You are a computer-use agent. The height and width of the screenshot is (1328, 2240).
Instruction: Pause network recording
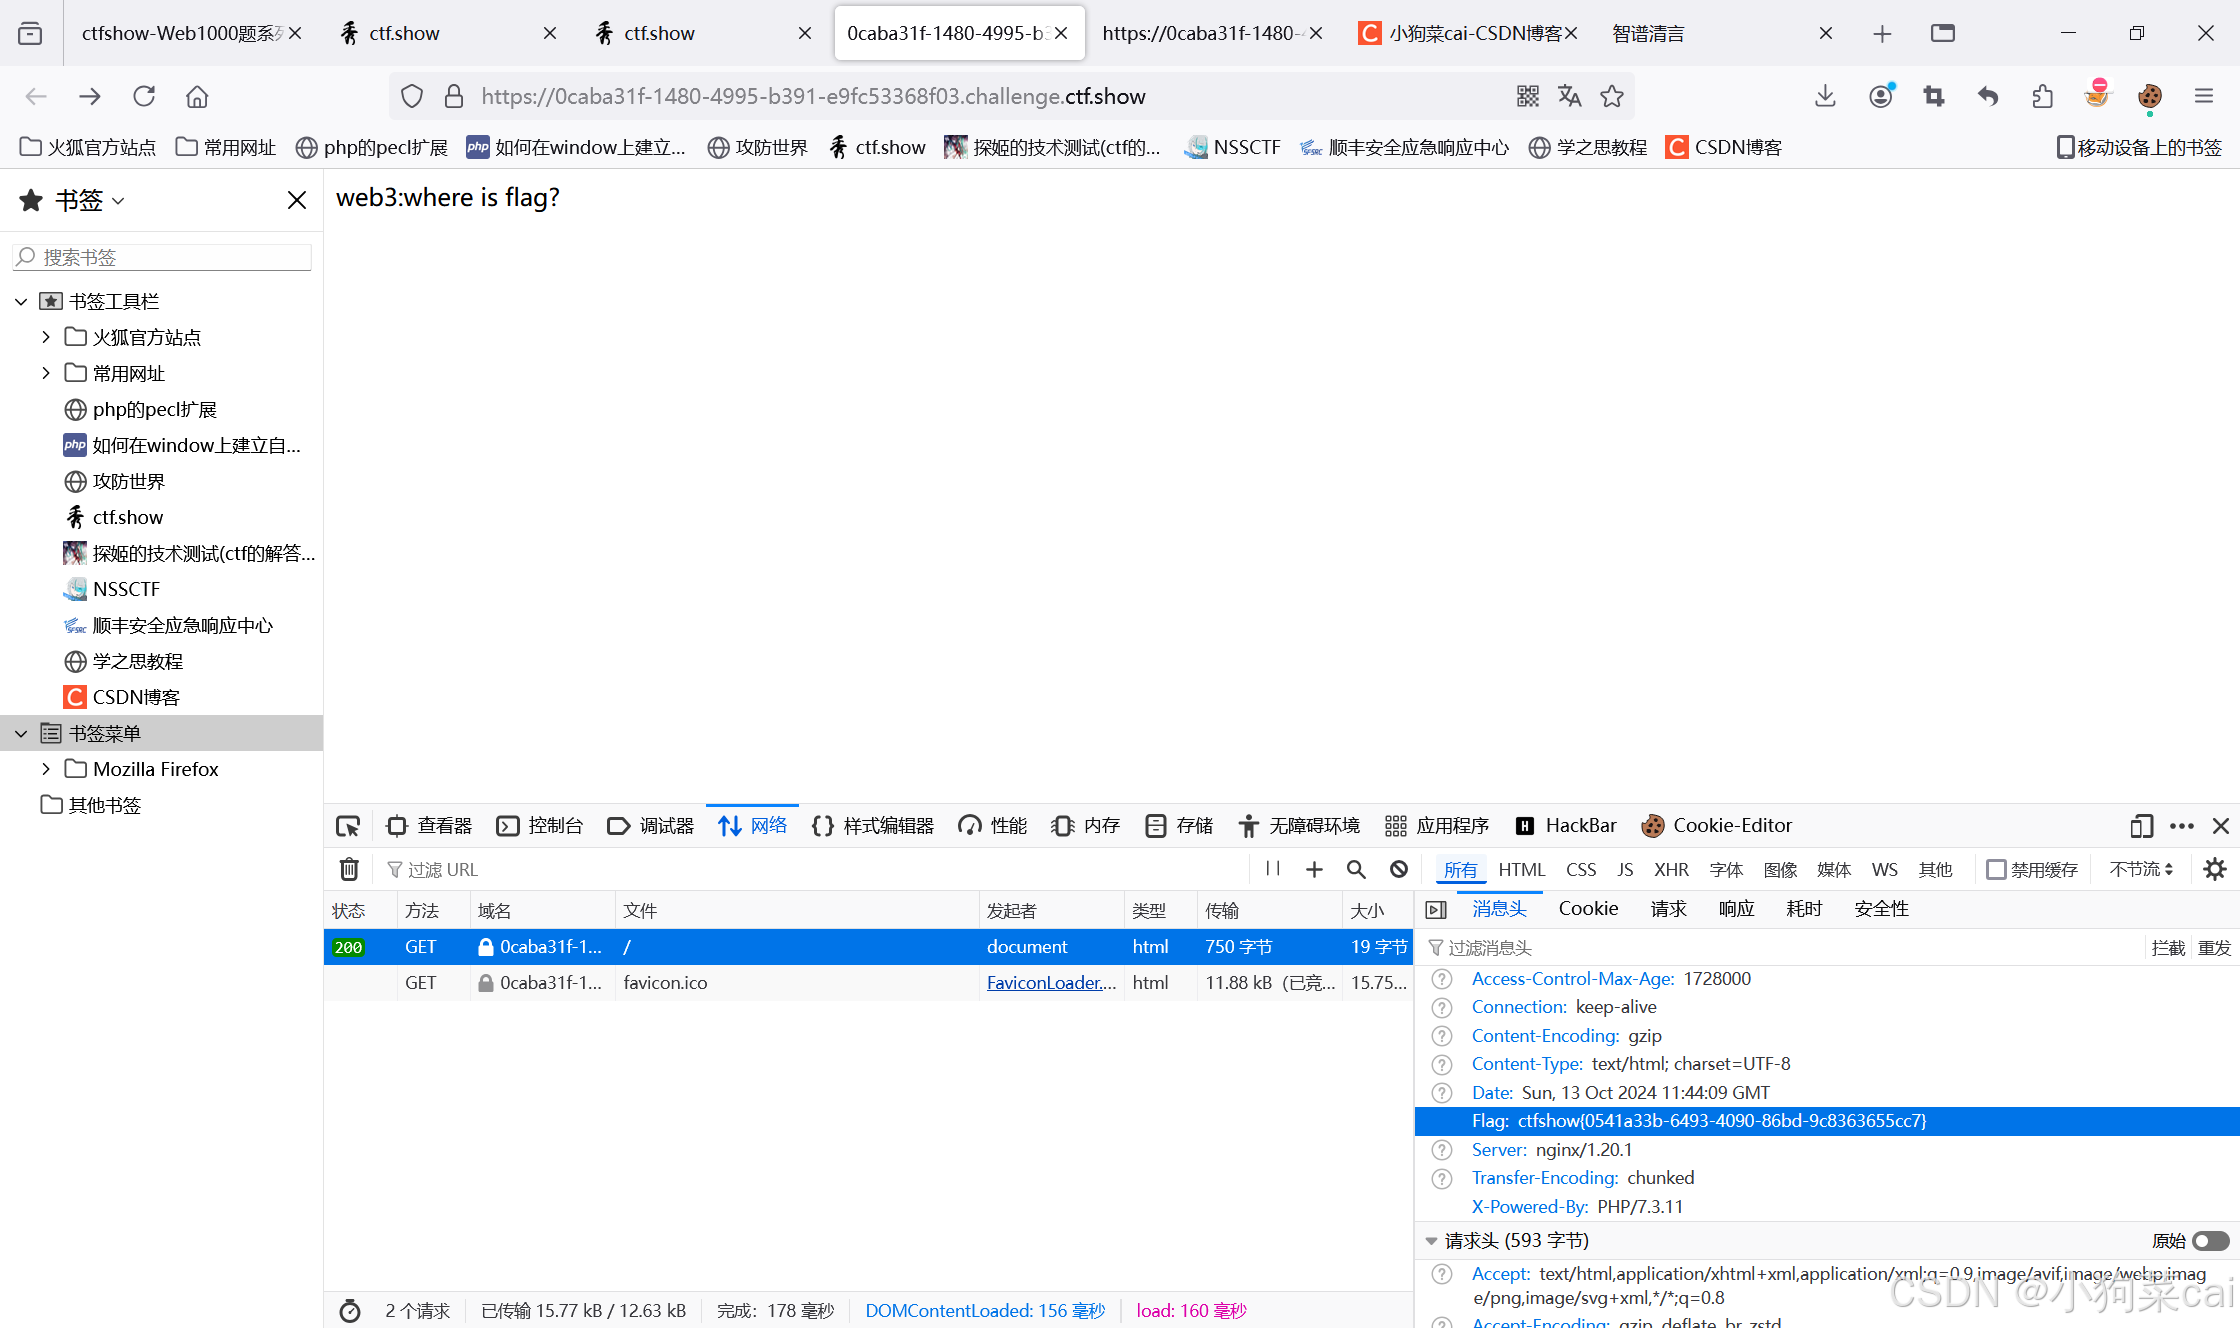1272,869
